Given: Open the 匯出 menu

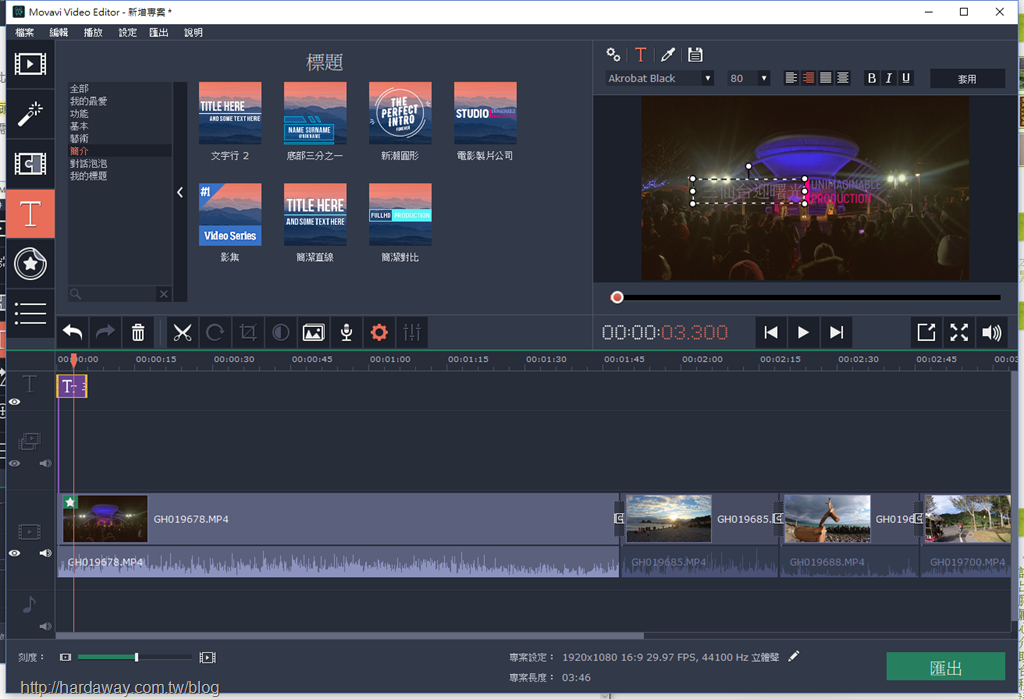Looking at the screenshot, I should pos(159,32).
